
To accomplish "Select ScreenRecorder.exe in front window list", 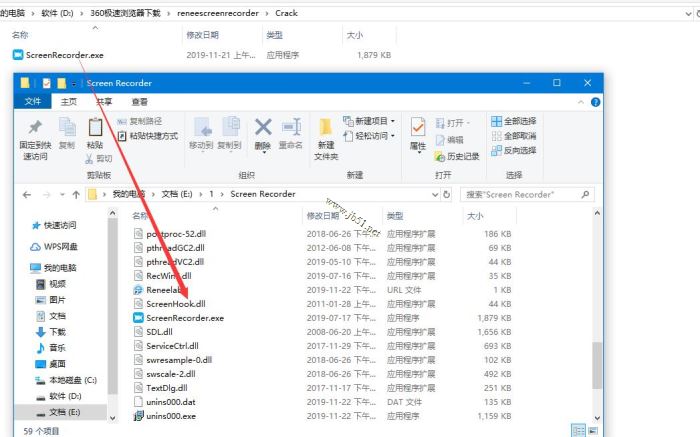I will tap(179, 318).
